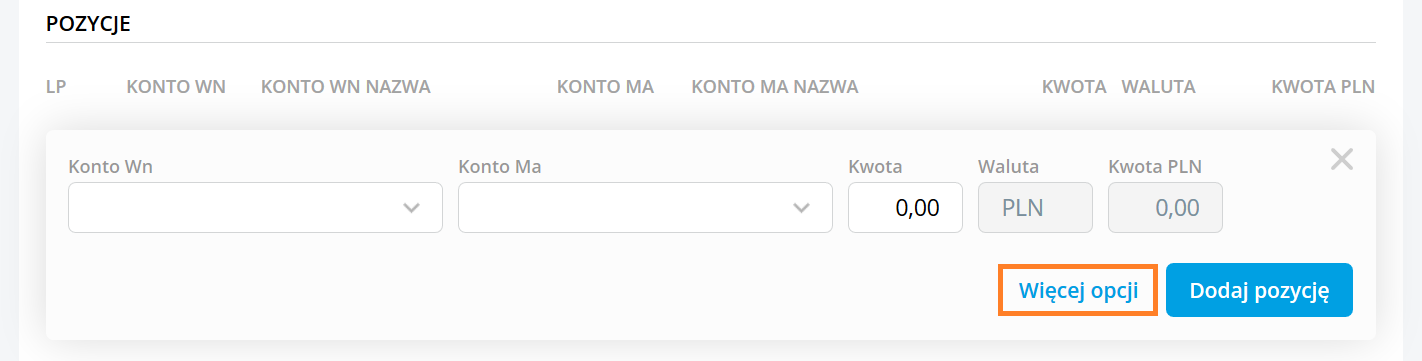Click the KWOTA column header

[1074, 87]
